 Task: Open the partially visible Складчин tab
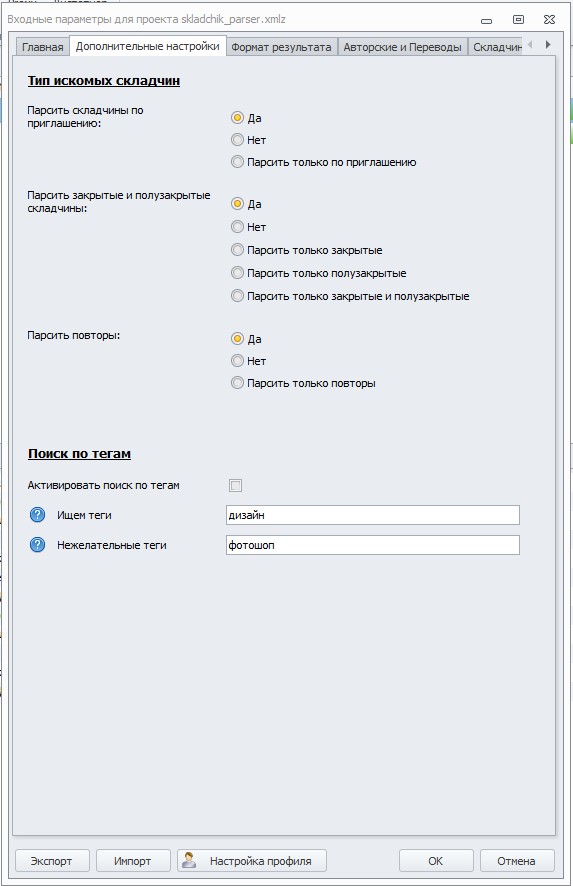tap(497, 47)
